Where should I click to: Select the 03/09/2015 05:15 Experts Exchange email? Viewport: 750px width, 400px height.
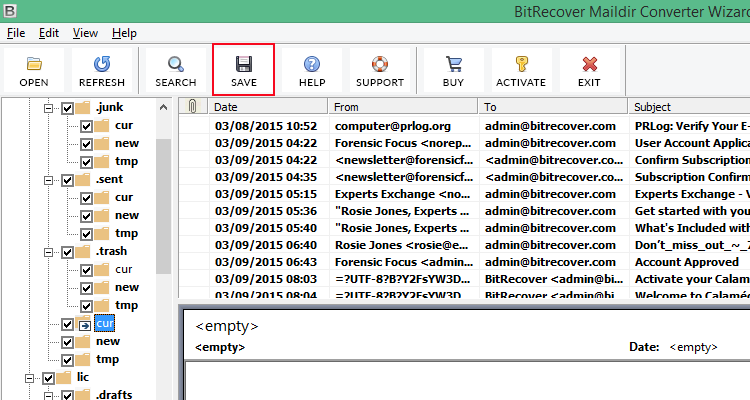(464, 194)
